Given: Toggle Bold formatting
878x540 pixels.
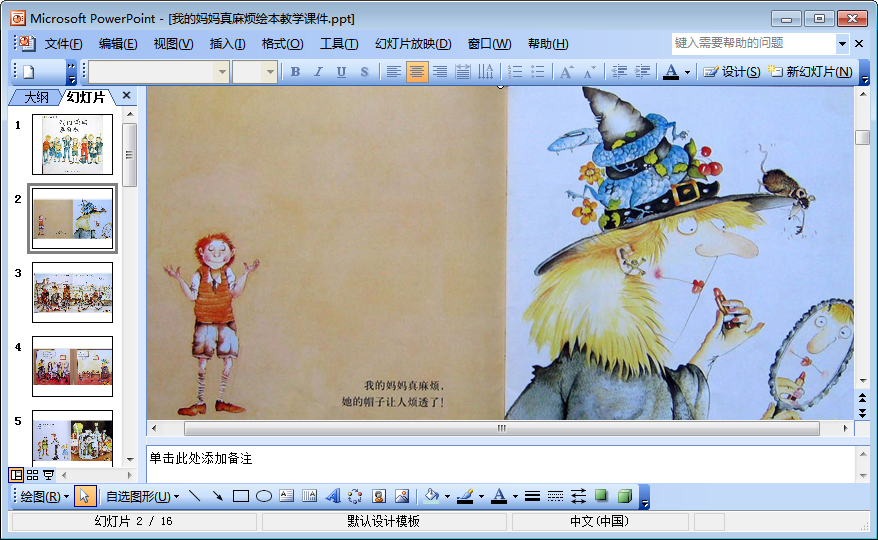Looking at the screenshot, I should [x=295, y=72].
